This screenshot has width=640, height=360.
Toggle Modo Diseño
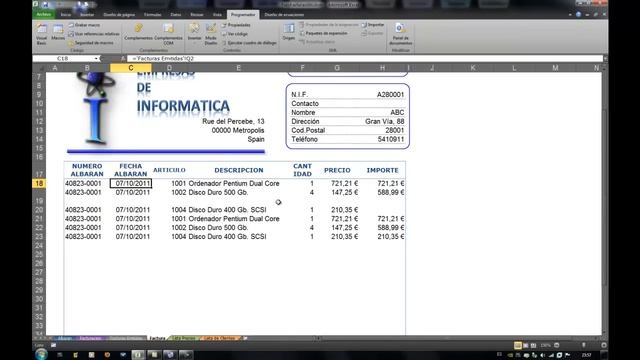coord(211,34)
